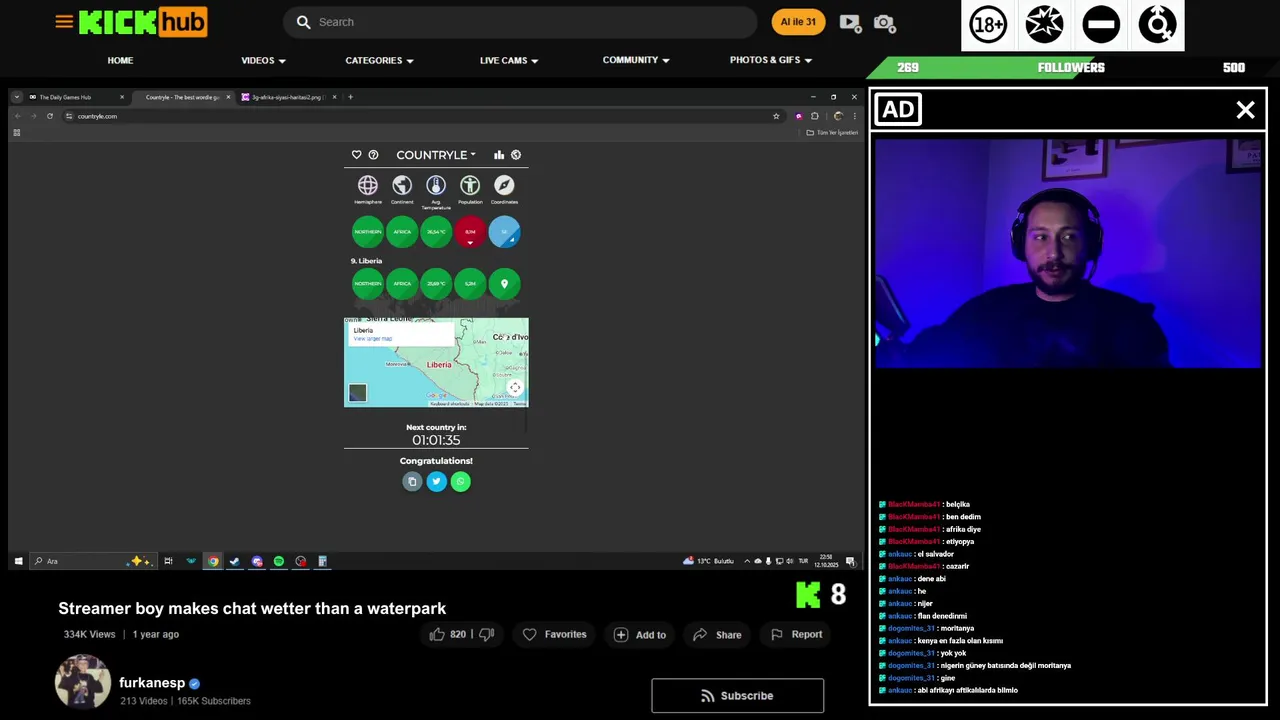Screen dimensions: 1280x720
Task: Open the Countryle help question mark
Action: (x=373, y=155)
